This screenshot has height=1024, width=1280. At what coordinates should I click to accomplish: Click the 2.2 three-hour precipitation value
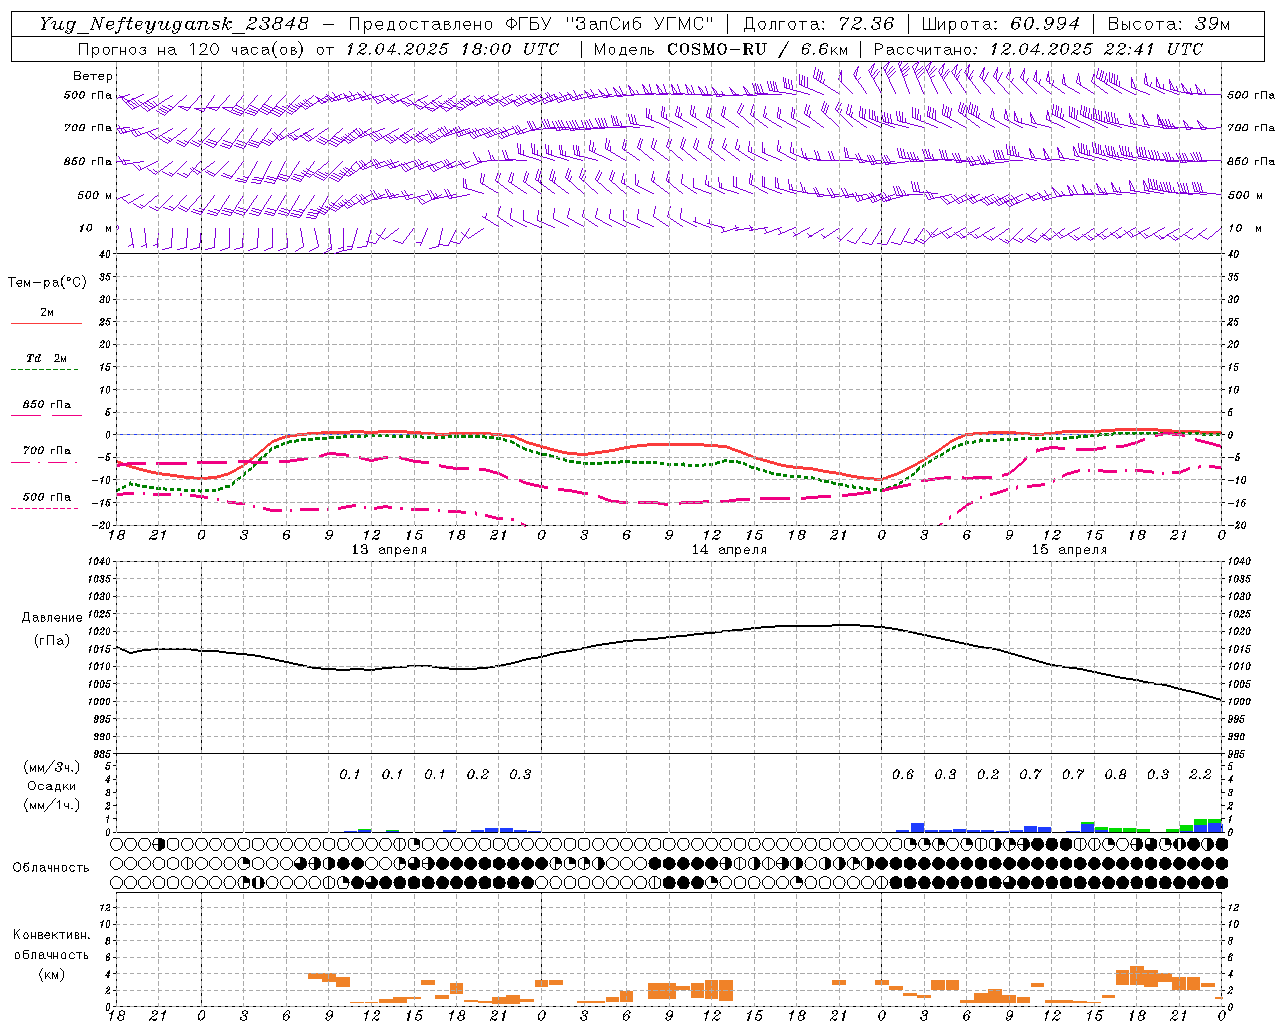(1200, 775)
